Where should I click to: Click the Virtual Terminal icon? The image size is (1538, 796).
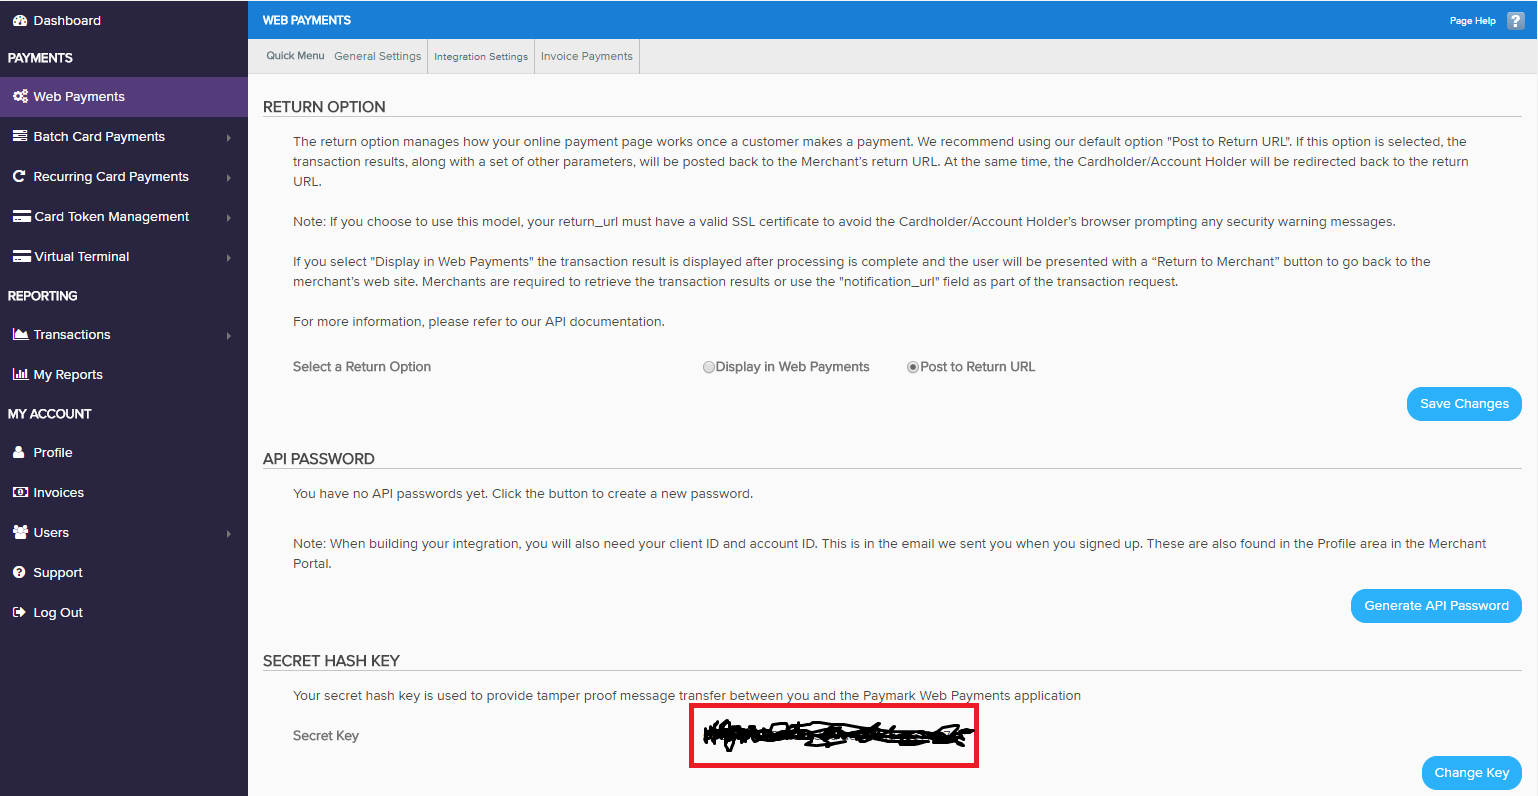[x=22, y=256]
